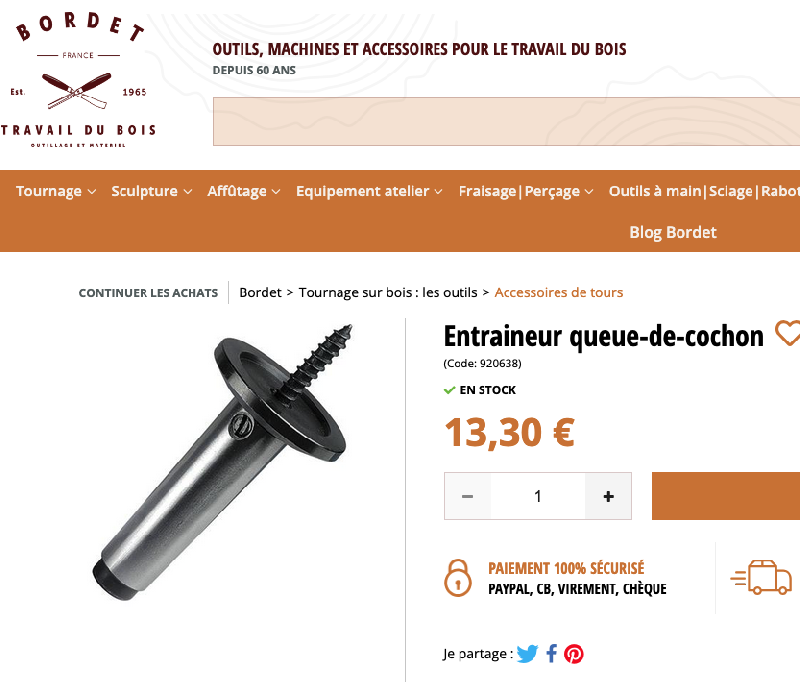Click the orange add-to-cart button
The image size is (800, 682).
click(726, 496)
